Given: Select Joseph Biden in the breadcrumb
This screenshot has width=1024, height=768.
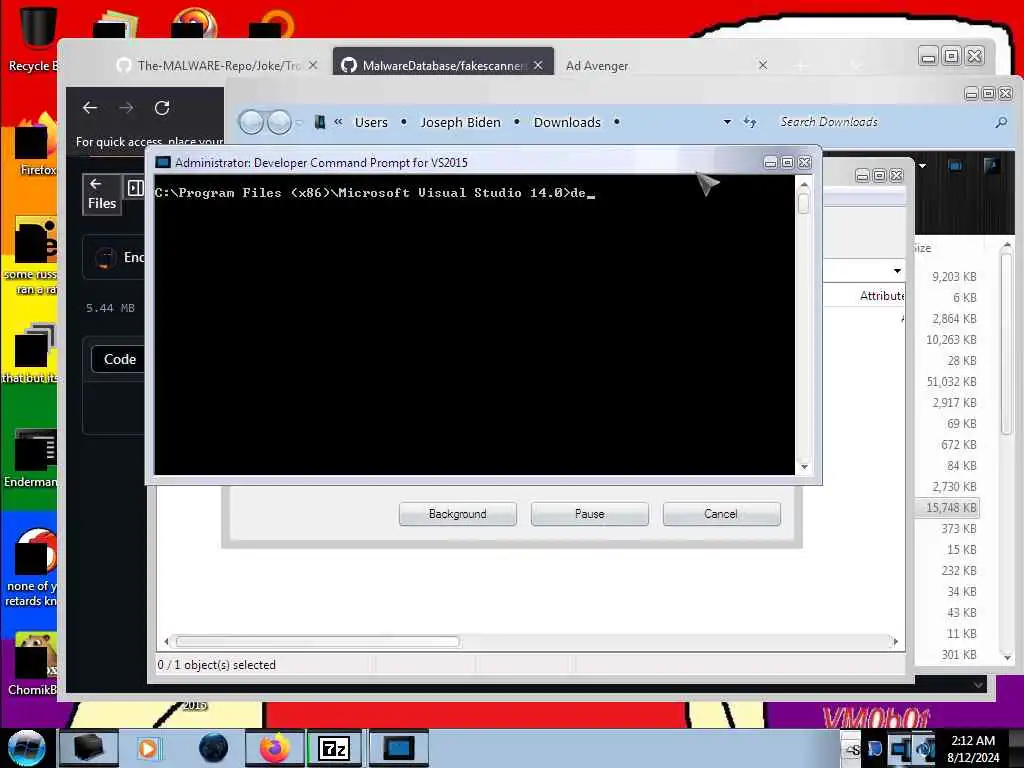Looking at the screenshot, I should coord(460,122).
